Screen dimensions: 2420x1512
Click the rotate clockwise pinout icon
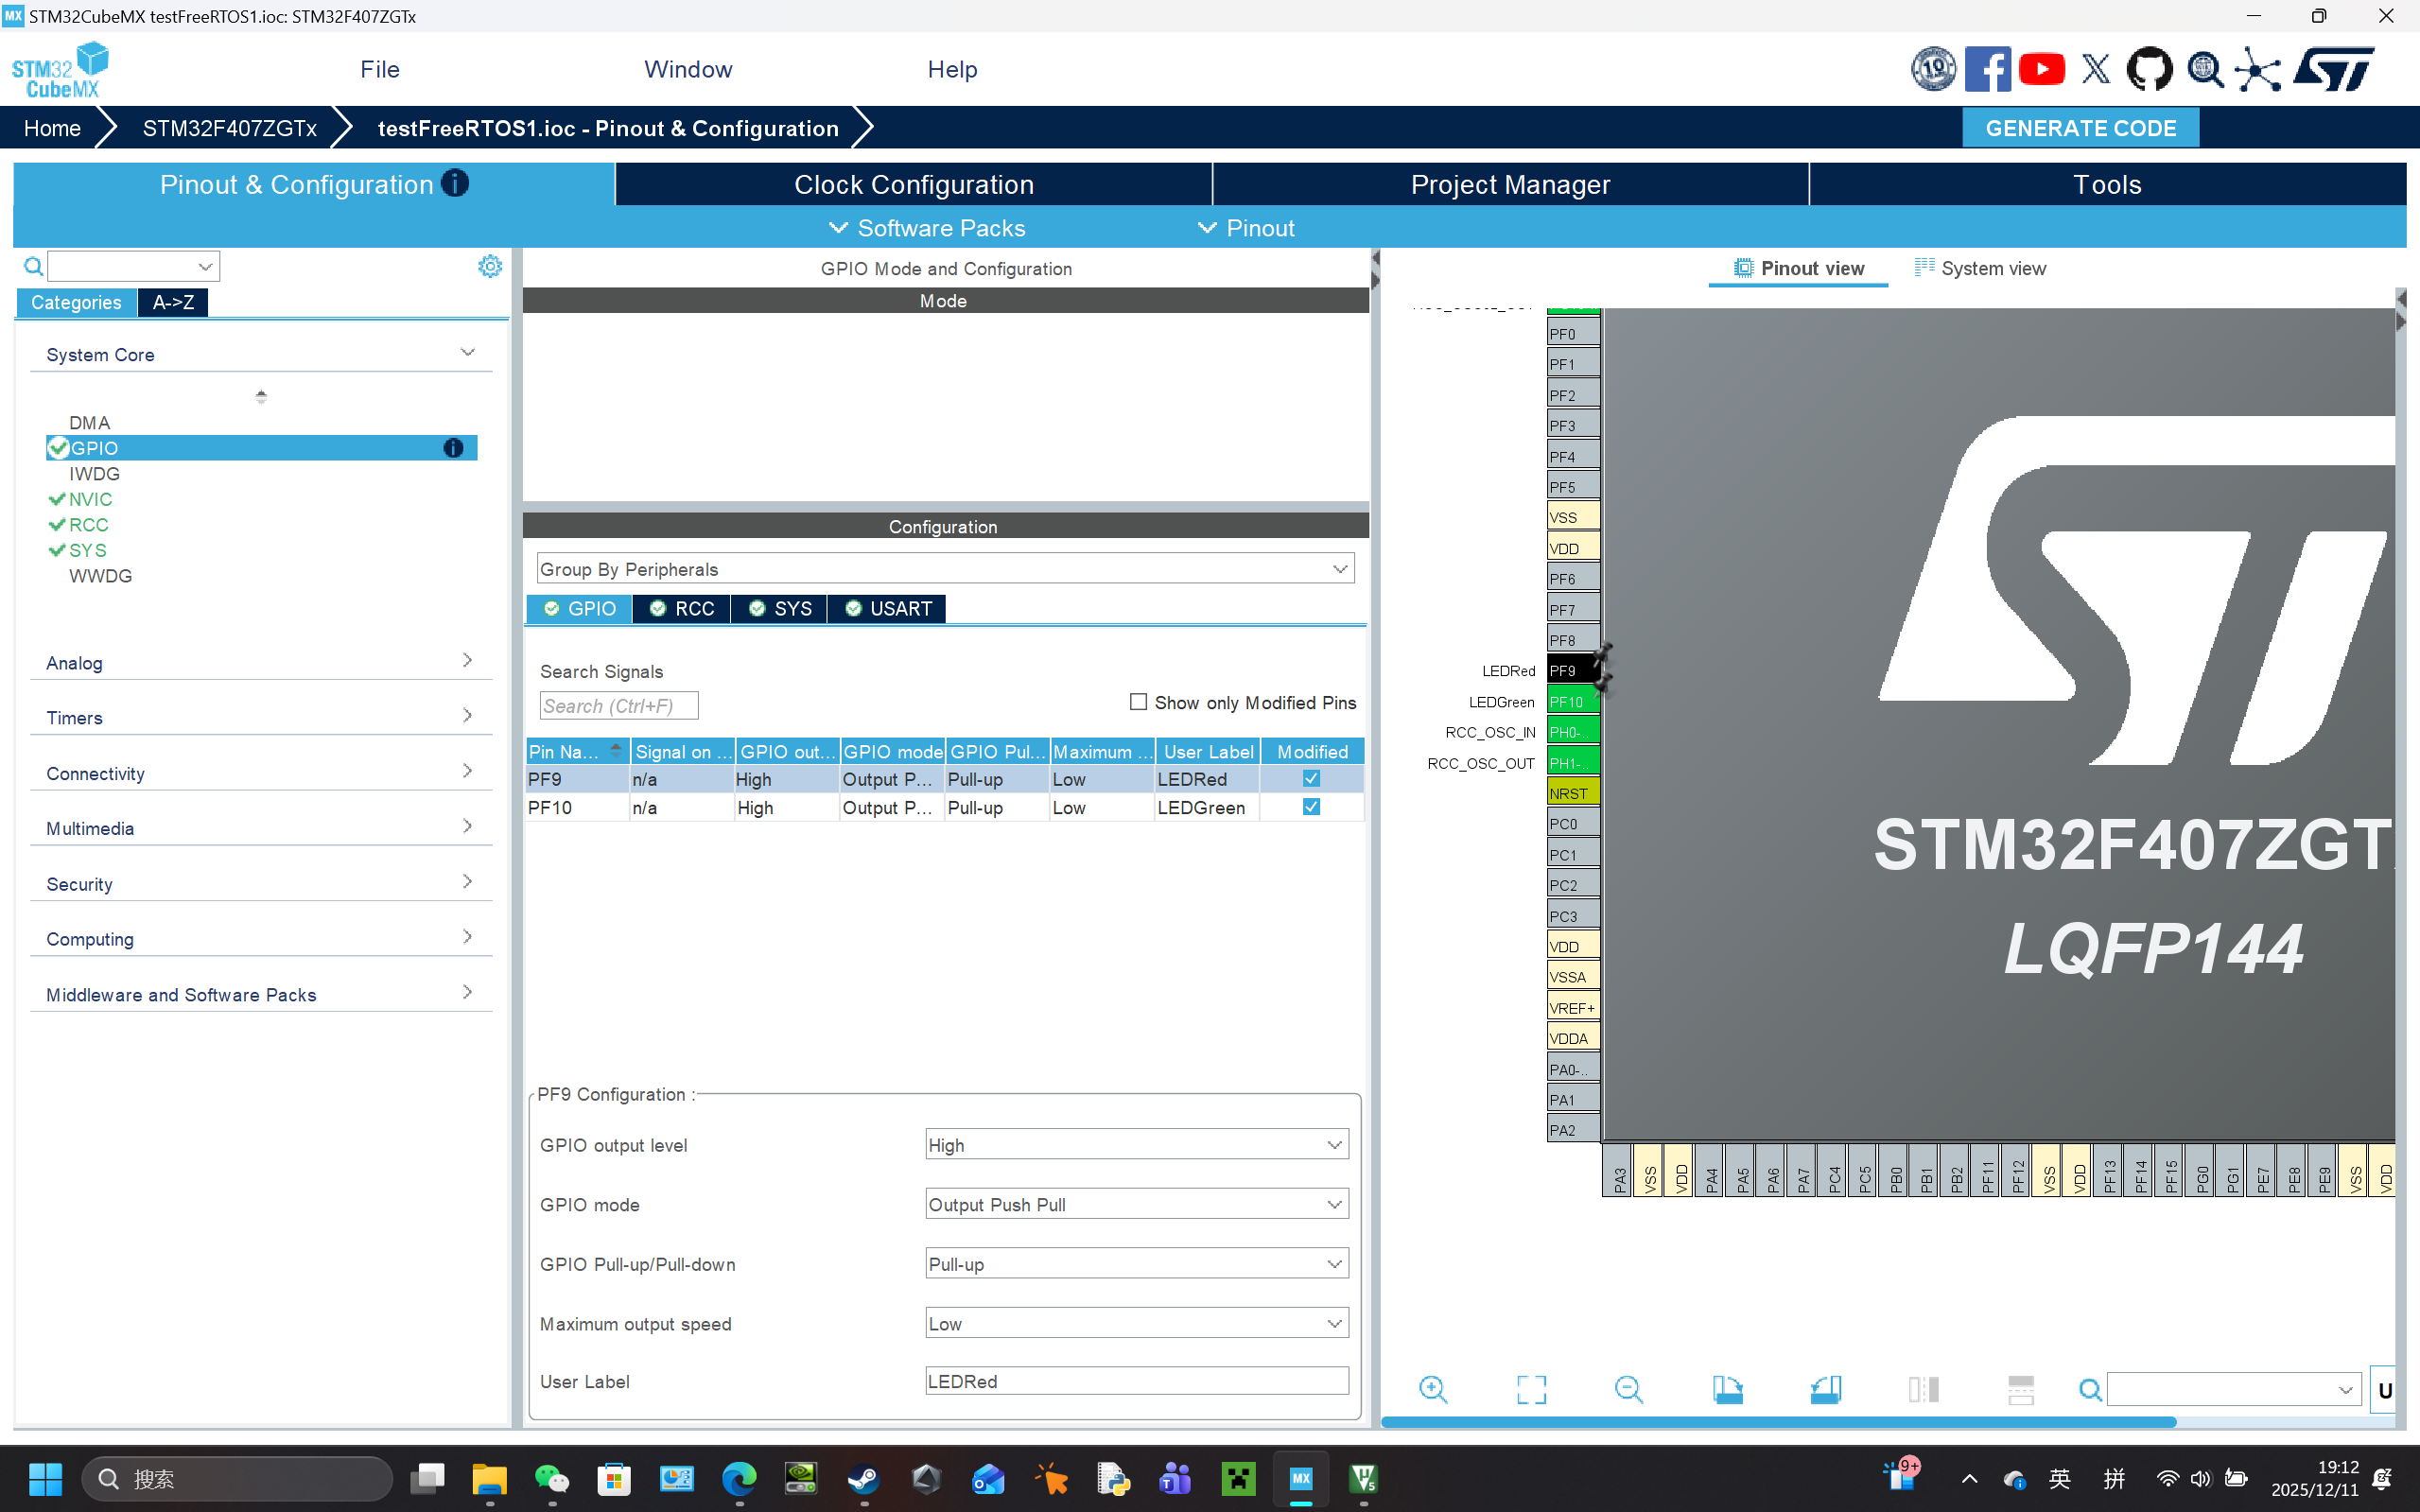point(1727,1389)
